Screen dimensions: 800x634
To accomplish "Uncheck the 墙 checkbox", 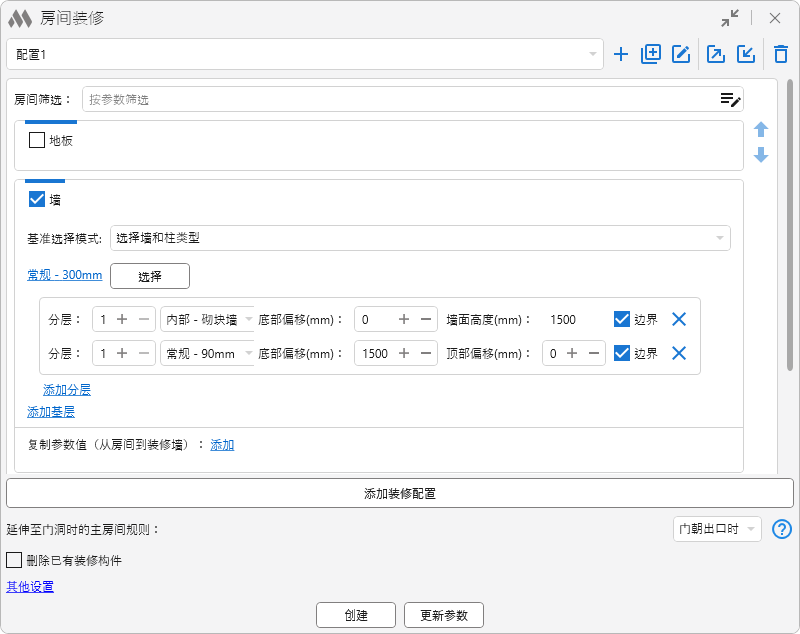I will (37, 199).
